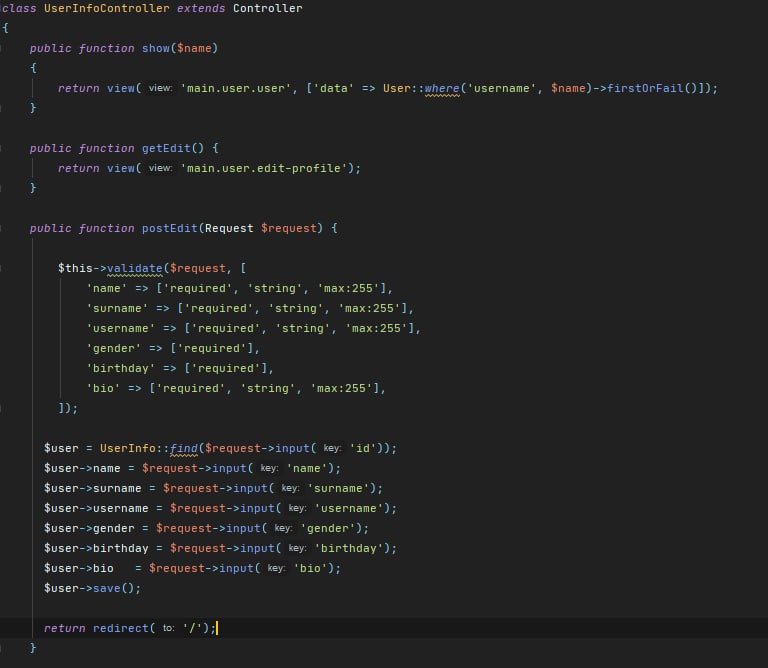Click 'max:255' in the name rule
Image resolution: width=768 pixels, height=668 pixels.
pyautogui.click(x=348, y=288)
